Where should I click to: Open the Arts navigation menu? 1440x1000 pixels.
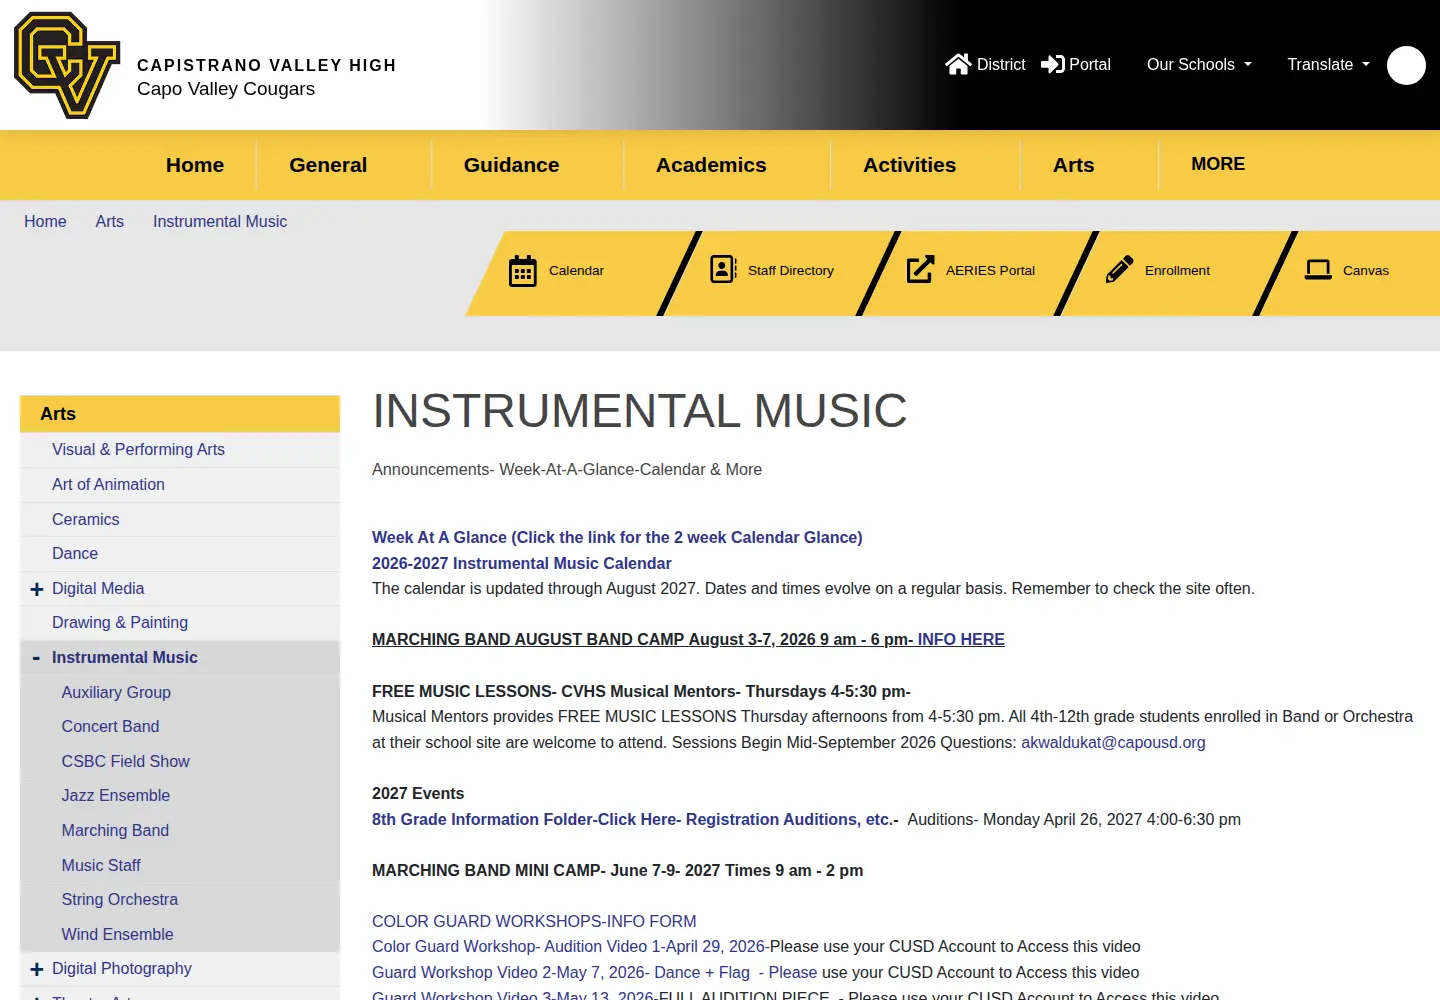point(1073,165)
